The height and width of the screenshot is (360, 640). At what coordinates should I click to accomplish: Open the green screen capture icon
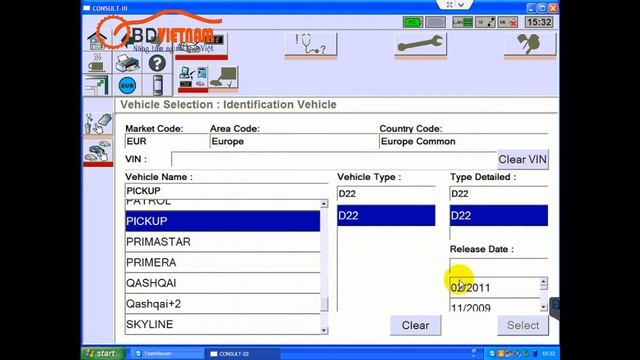[97, 85]
